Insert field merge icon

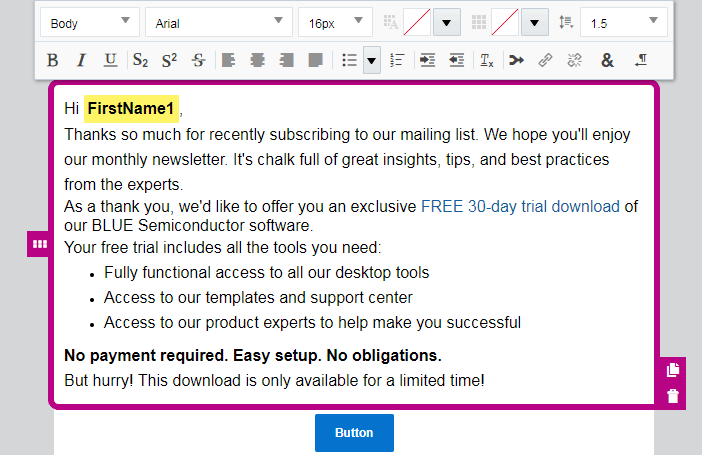click(x=516, y=60)
